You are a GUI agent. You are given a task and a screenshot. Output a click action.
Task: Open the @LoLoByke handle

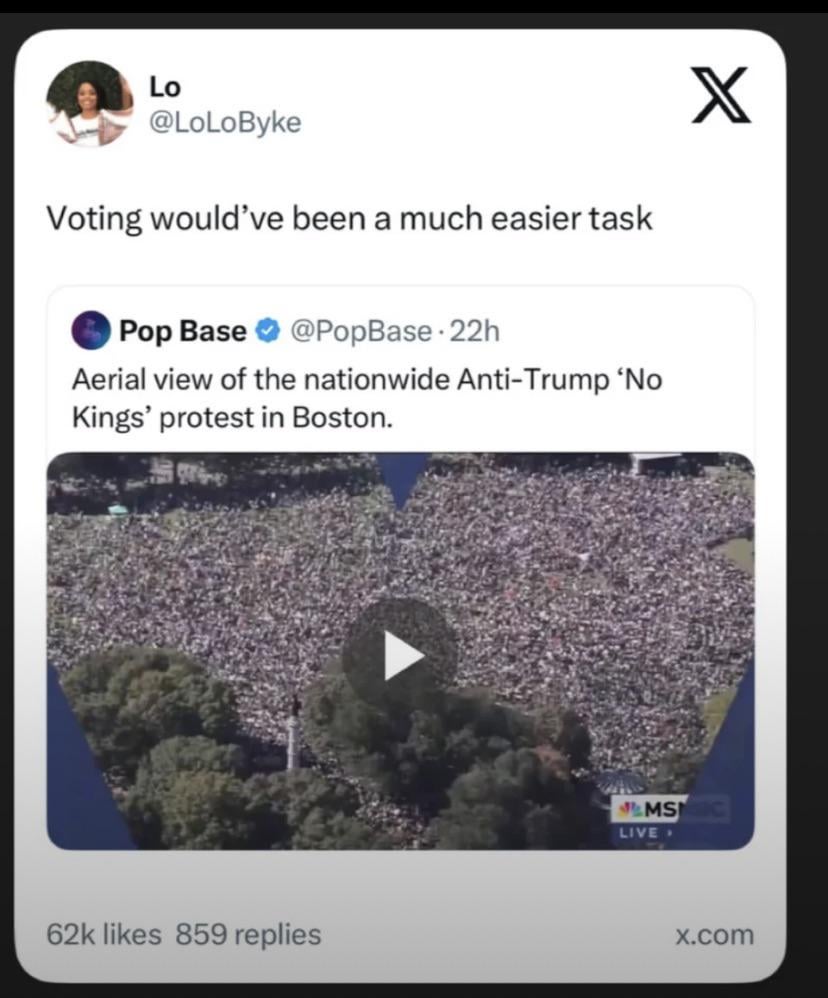pos(224,122)
